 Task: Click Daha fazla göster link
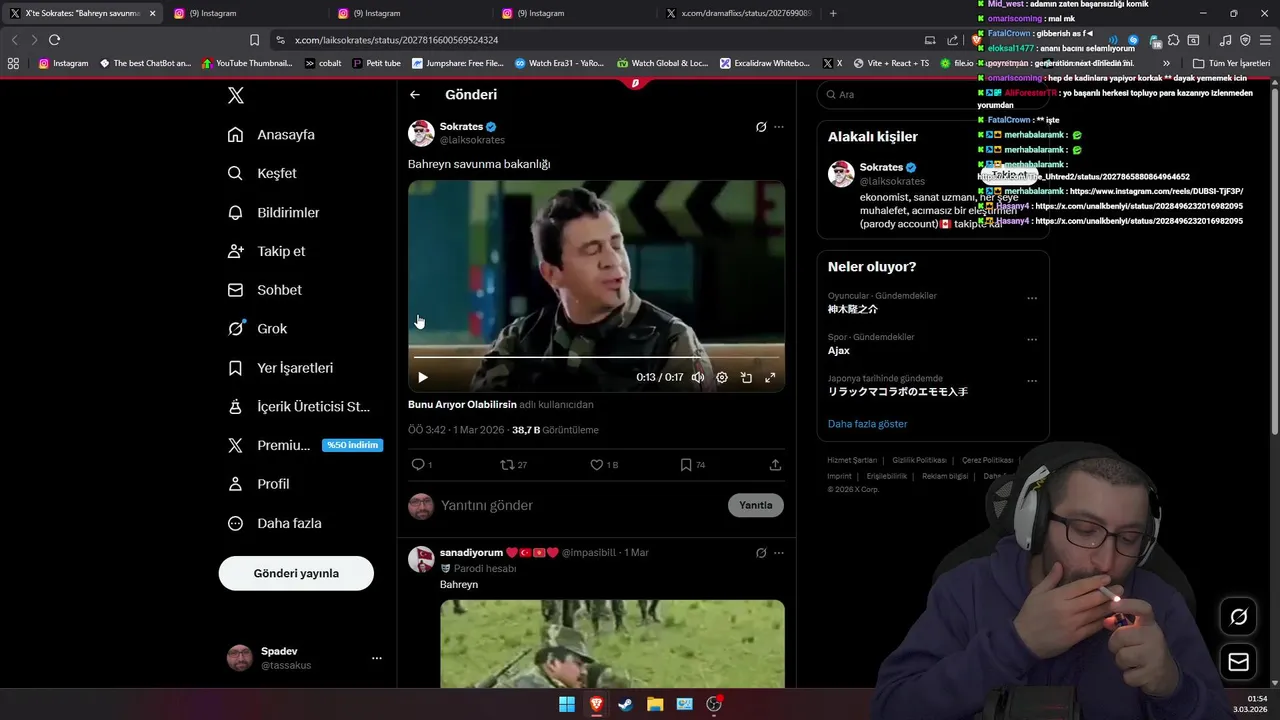tap(868, 424)
